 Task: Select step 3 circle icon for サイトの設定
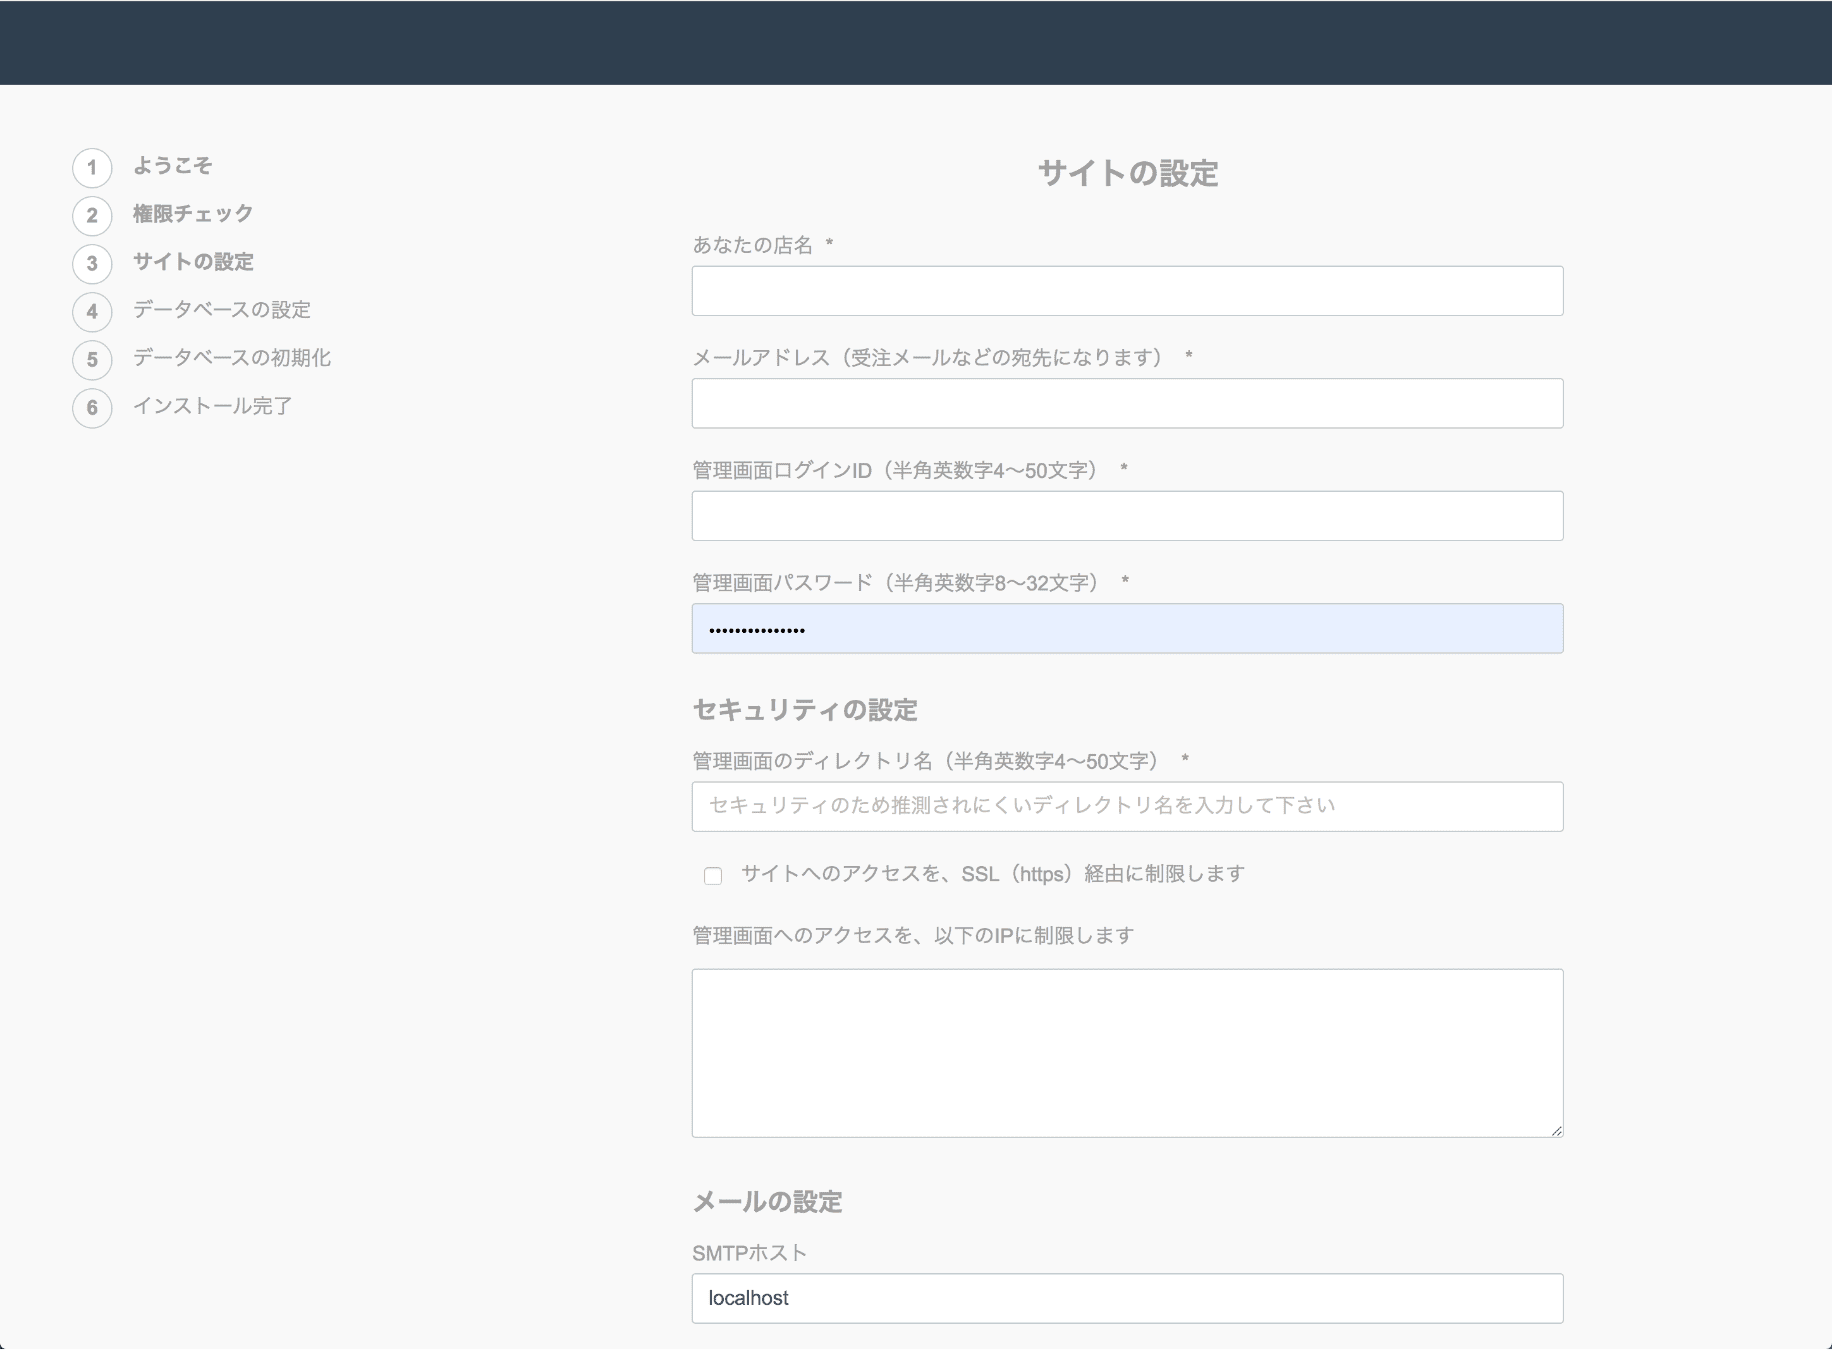[92, 263]
